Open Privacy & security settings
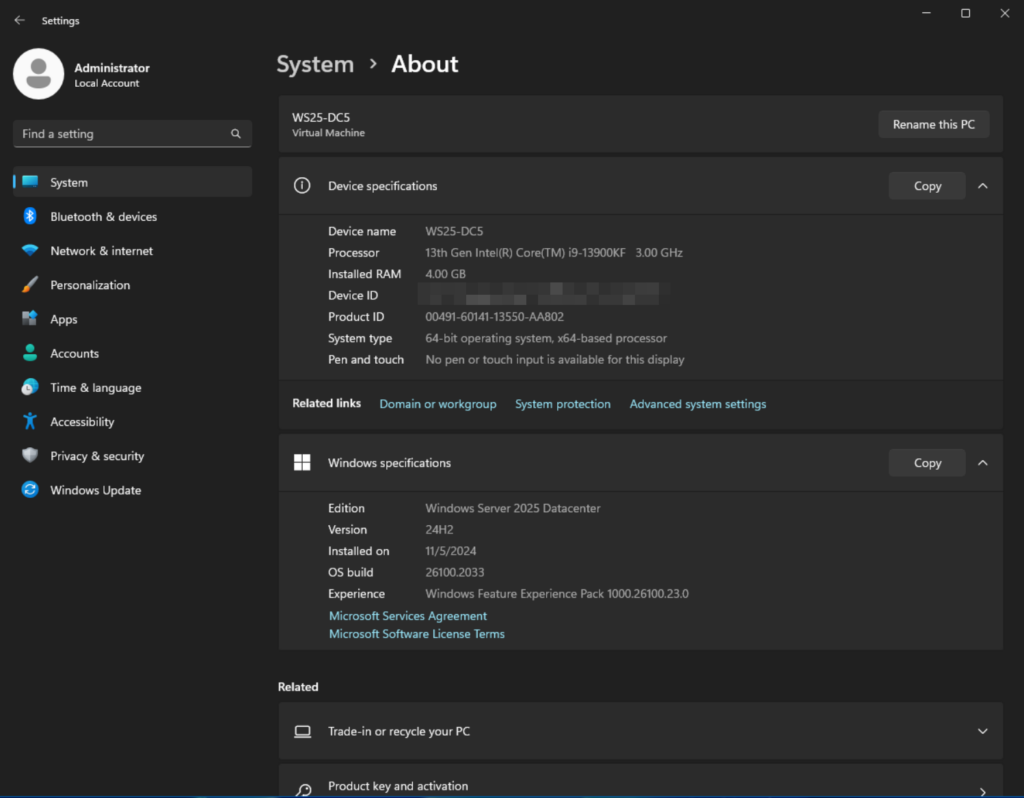 pyautogui.click(x=133, y=455)
